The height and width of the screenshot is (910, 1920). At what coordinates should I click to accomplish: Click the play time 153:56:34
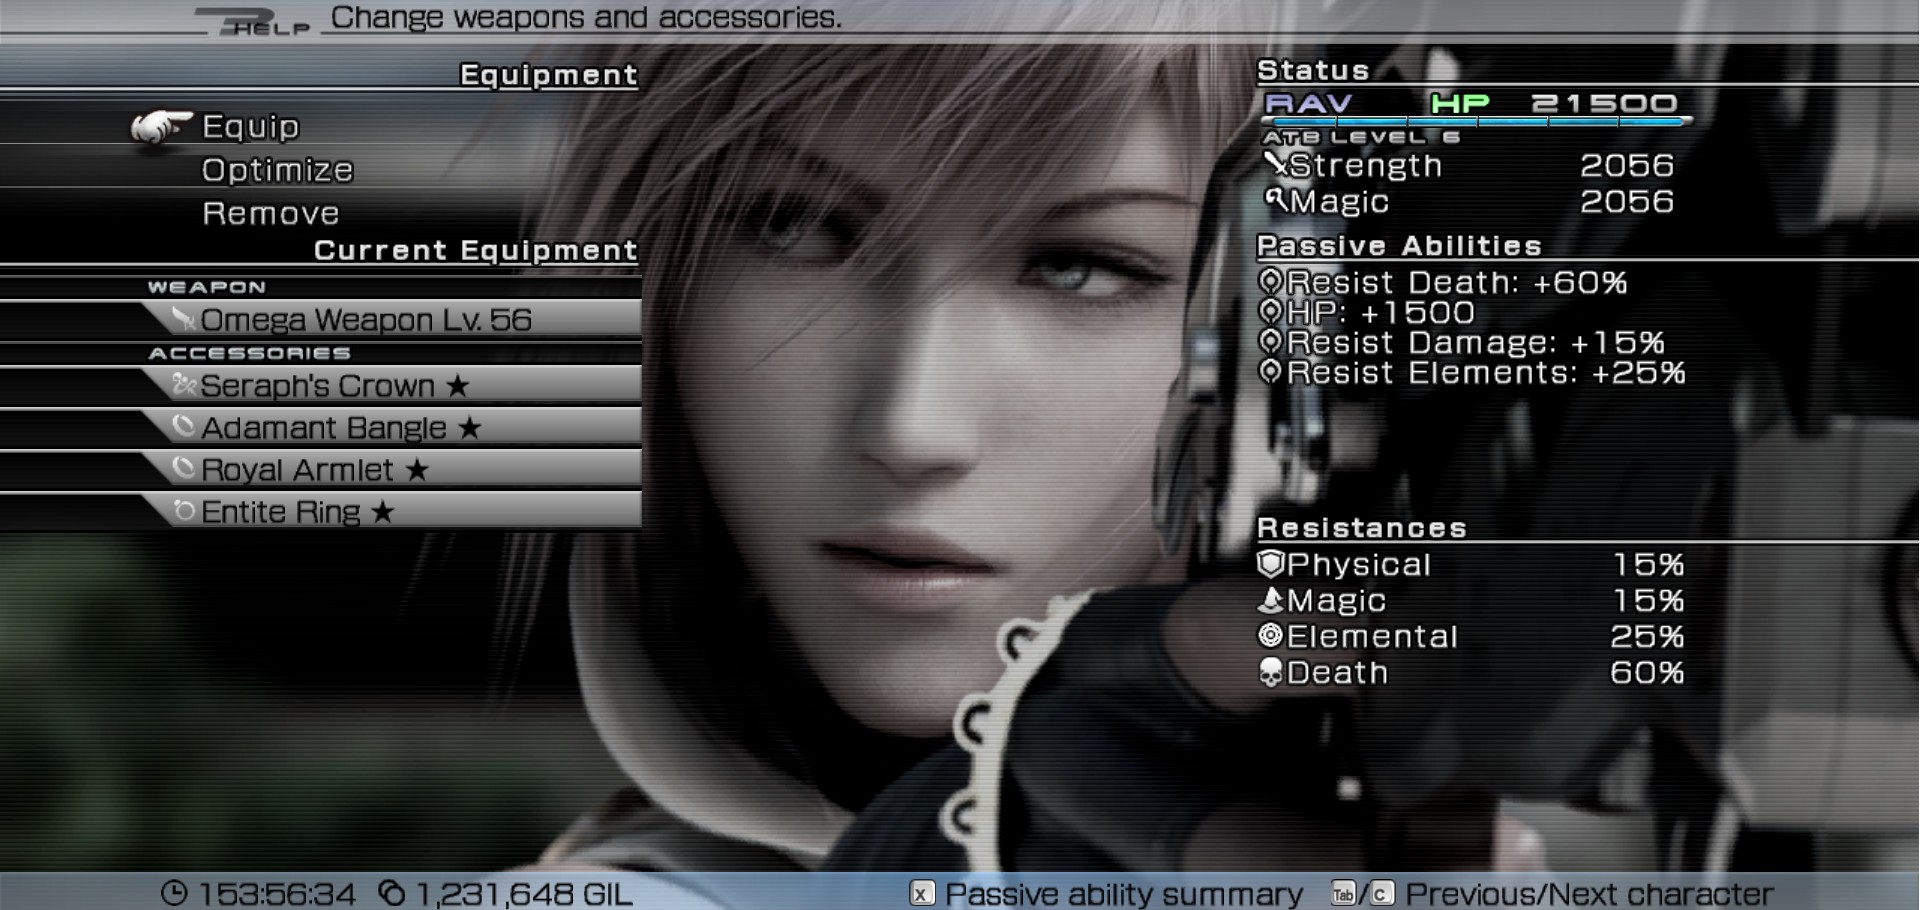tap(277, 893)
